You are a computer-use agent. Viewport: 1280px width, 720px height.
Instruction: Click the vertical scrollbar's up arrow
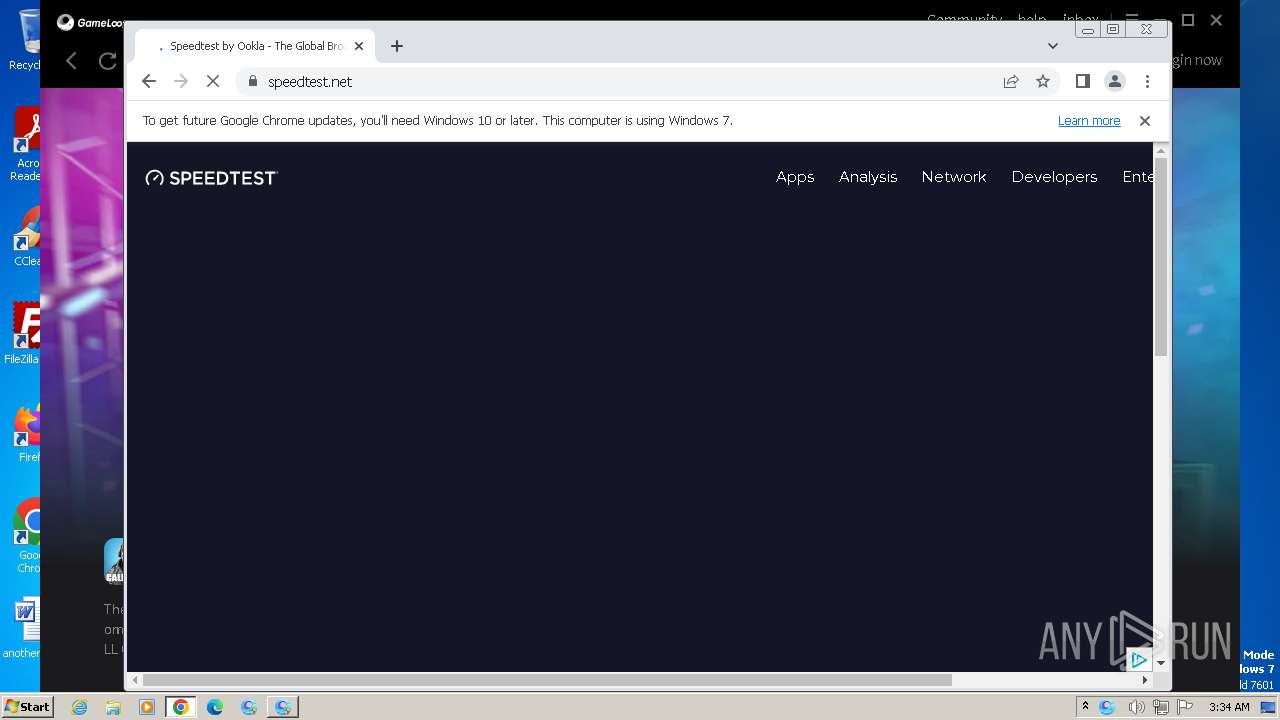pyautogui.click(x=1161, y=151)
